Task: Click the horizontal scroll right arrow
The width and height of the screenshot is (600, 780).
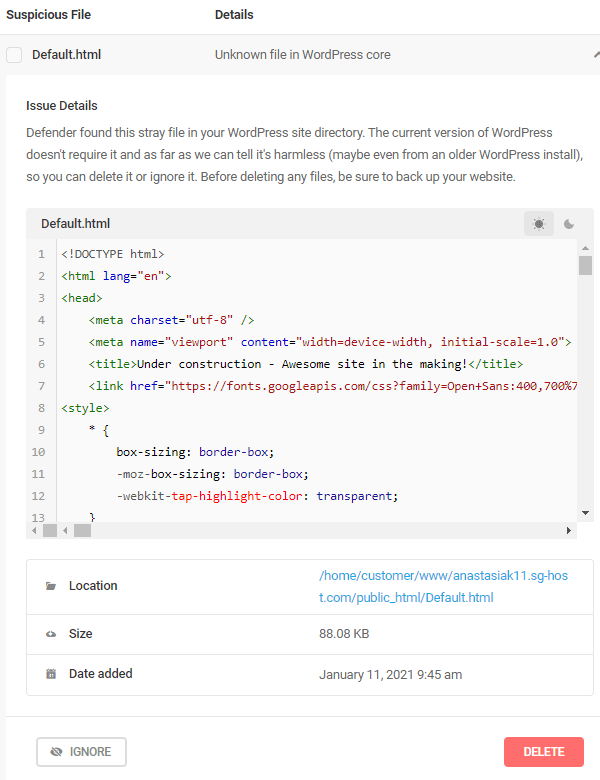Action: click(x=569, y=530)
